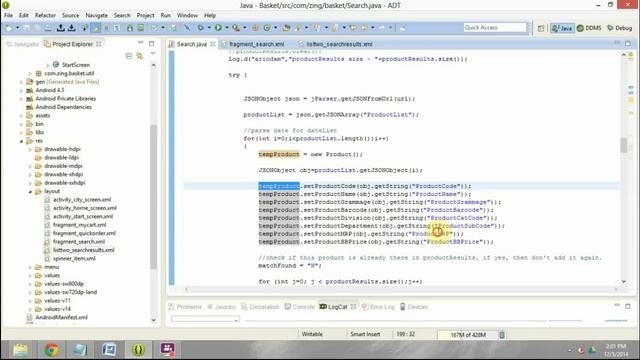Click the green Run toolbar icon
640x360 pixels.
pyautogui.click(x=218, y=28)
